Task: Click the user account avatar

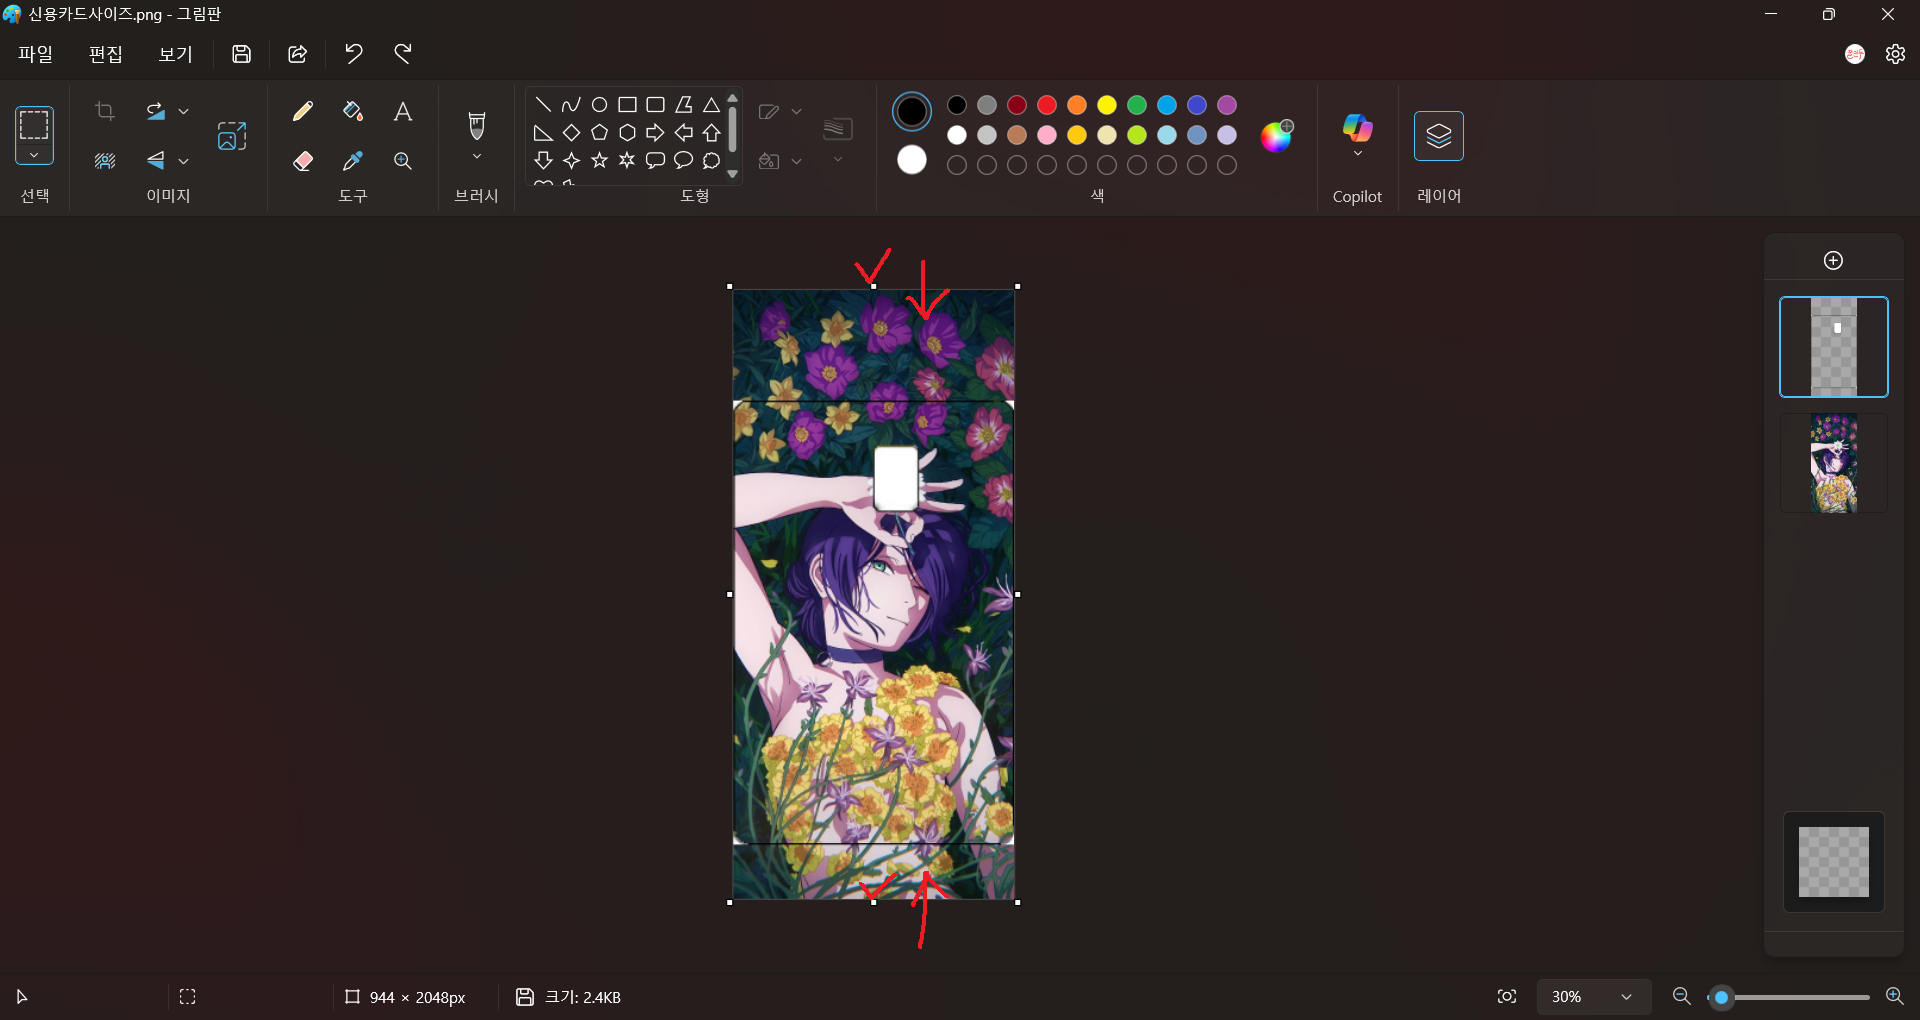Action: [1855, 54]
